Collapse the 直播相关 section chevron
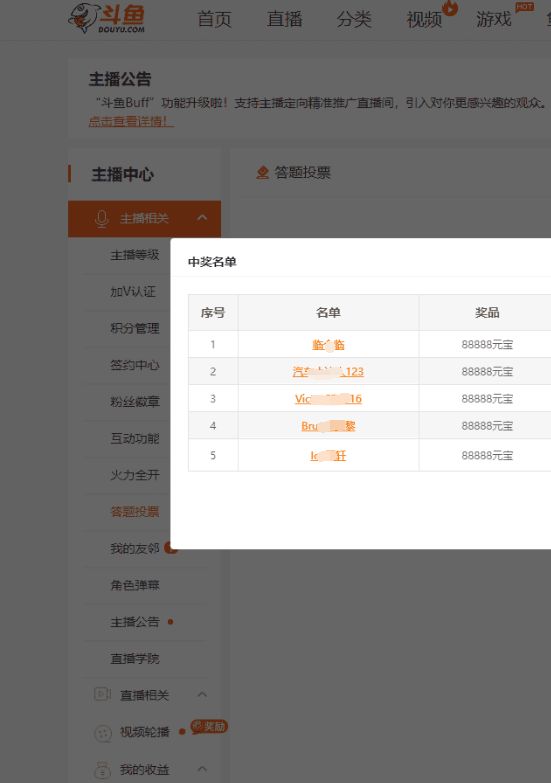 pyautogui.click(x=202, y=694)
